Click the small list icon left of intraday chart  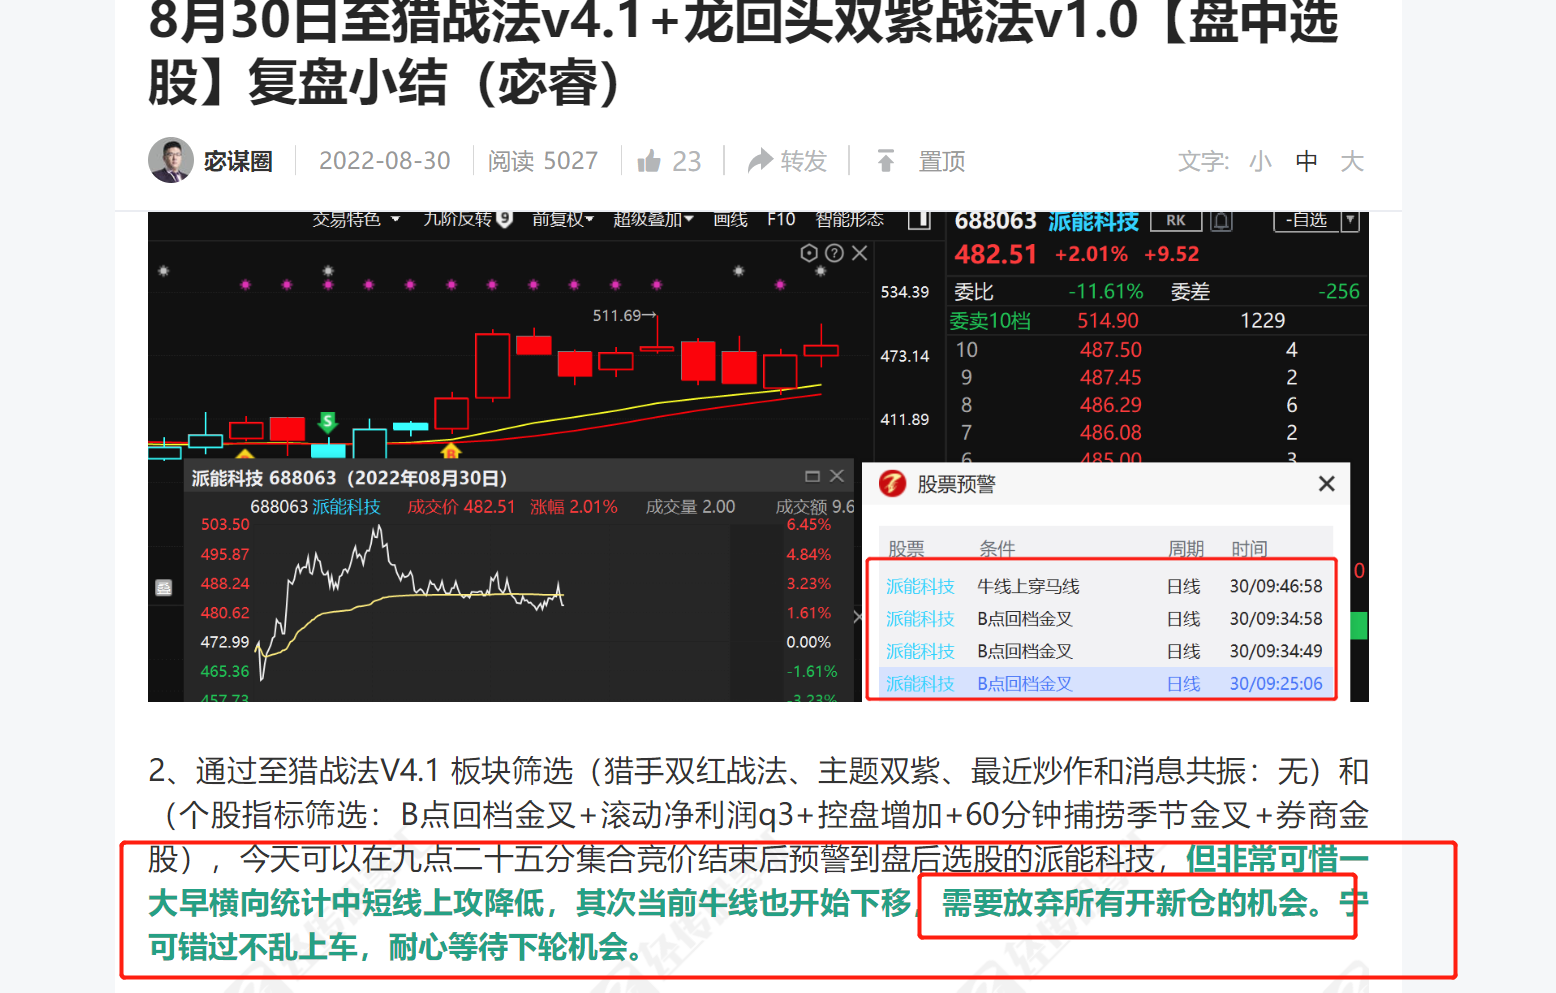point(164,588)
